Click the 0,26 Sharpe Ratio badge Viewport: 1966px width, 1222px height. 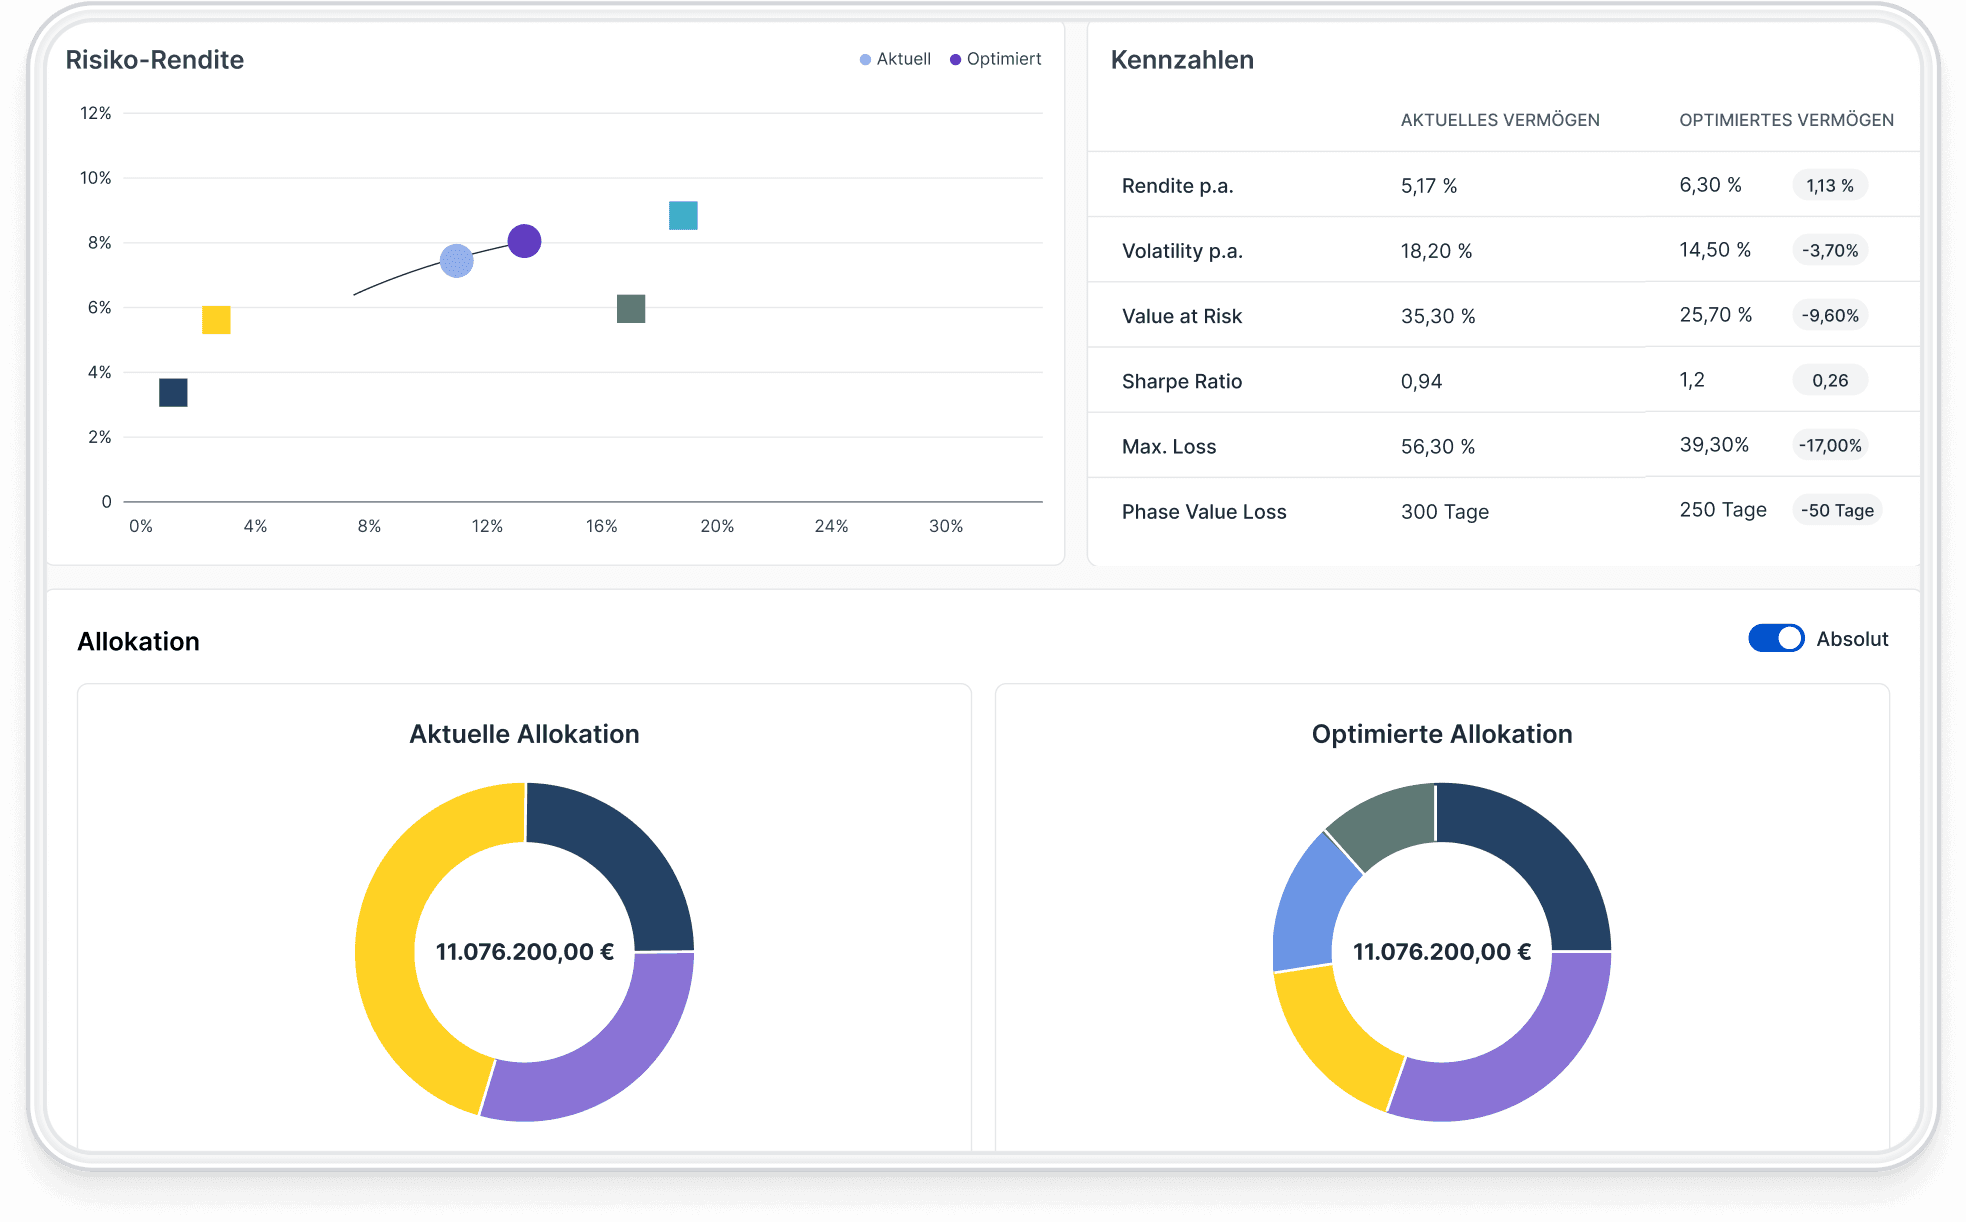[1830, 380]
